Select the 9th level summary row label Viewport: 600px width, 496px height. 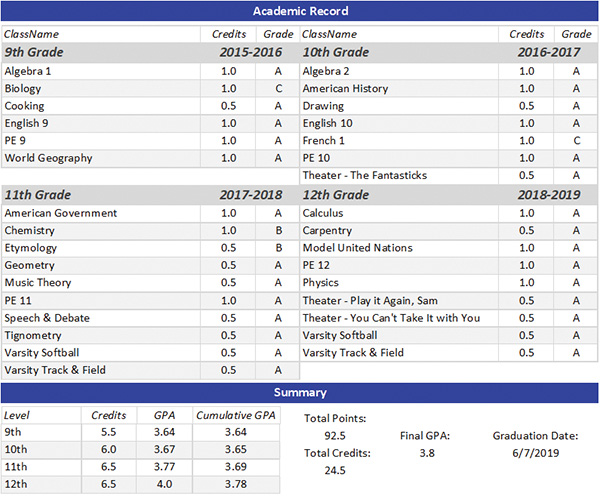click(13, 432)
